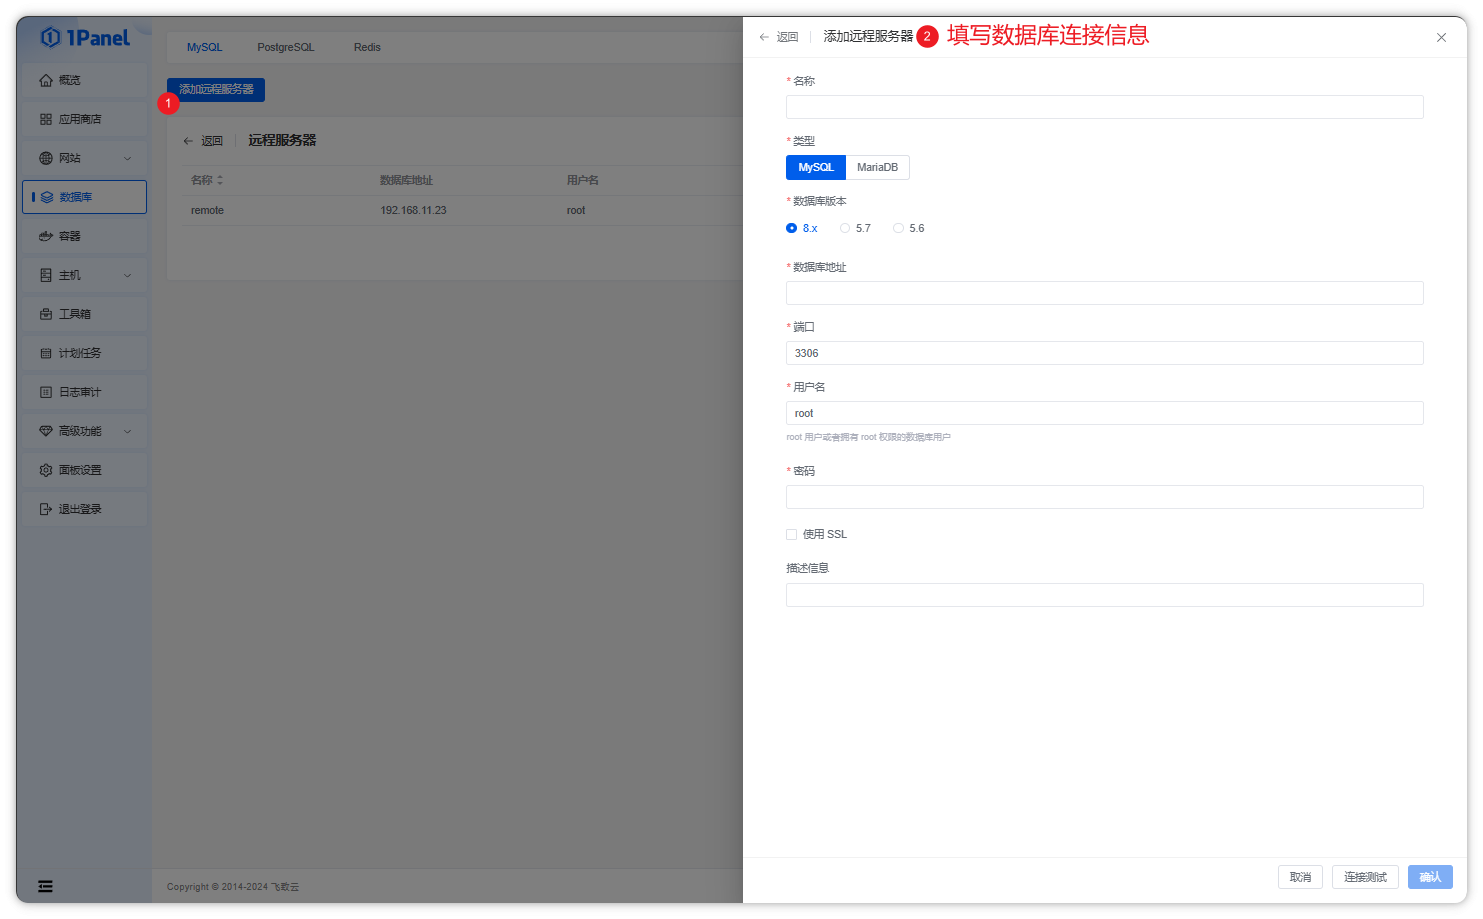Viewport: 1483px width, 919px height.
Task: Open 应用商店 in the sidebar menu
Action: point(84,119)
